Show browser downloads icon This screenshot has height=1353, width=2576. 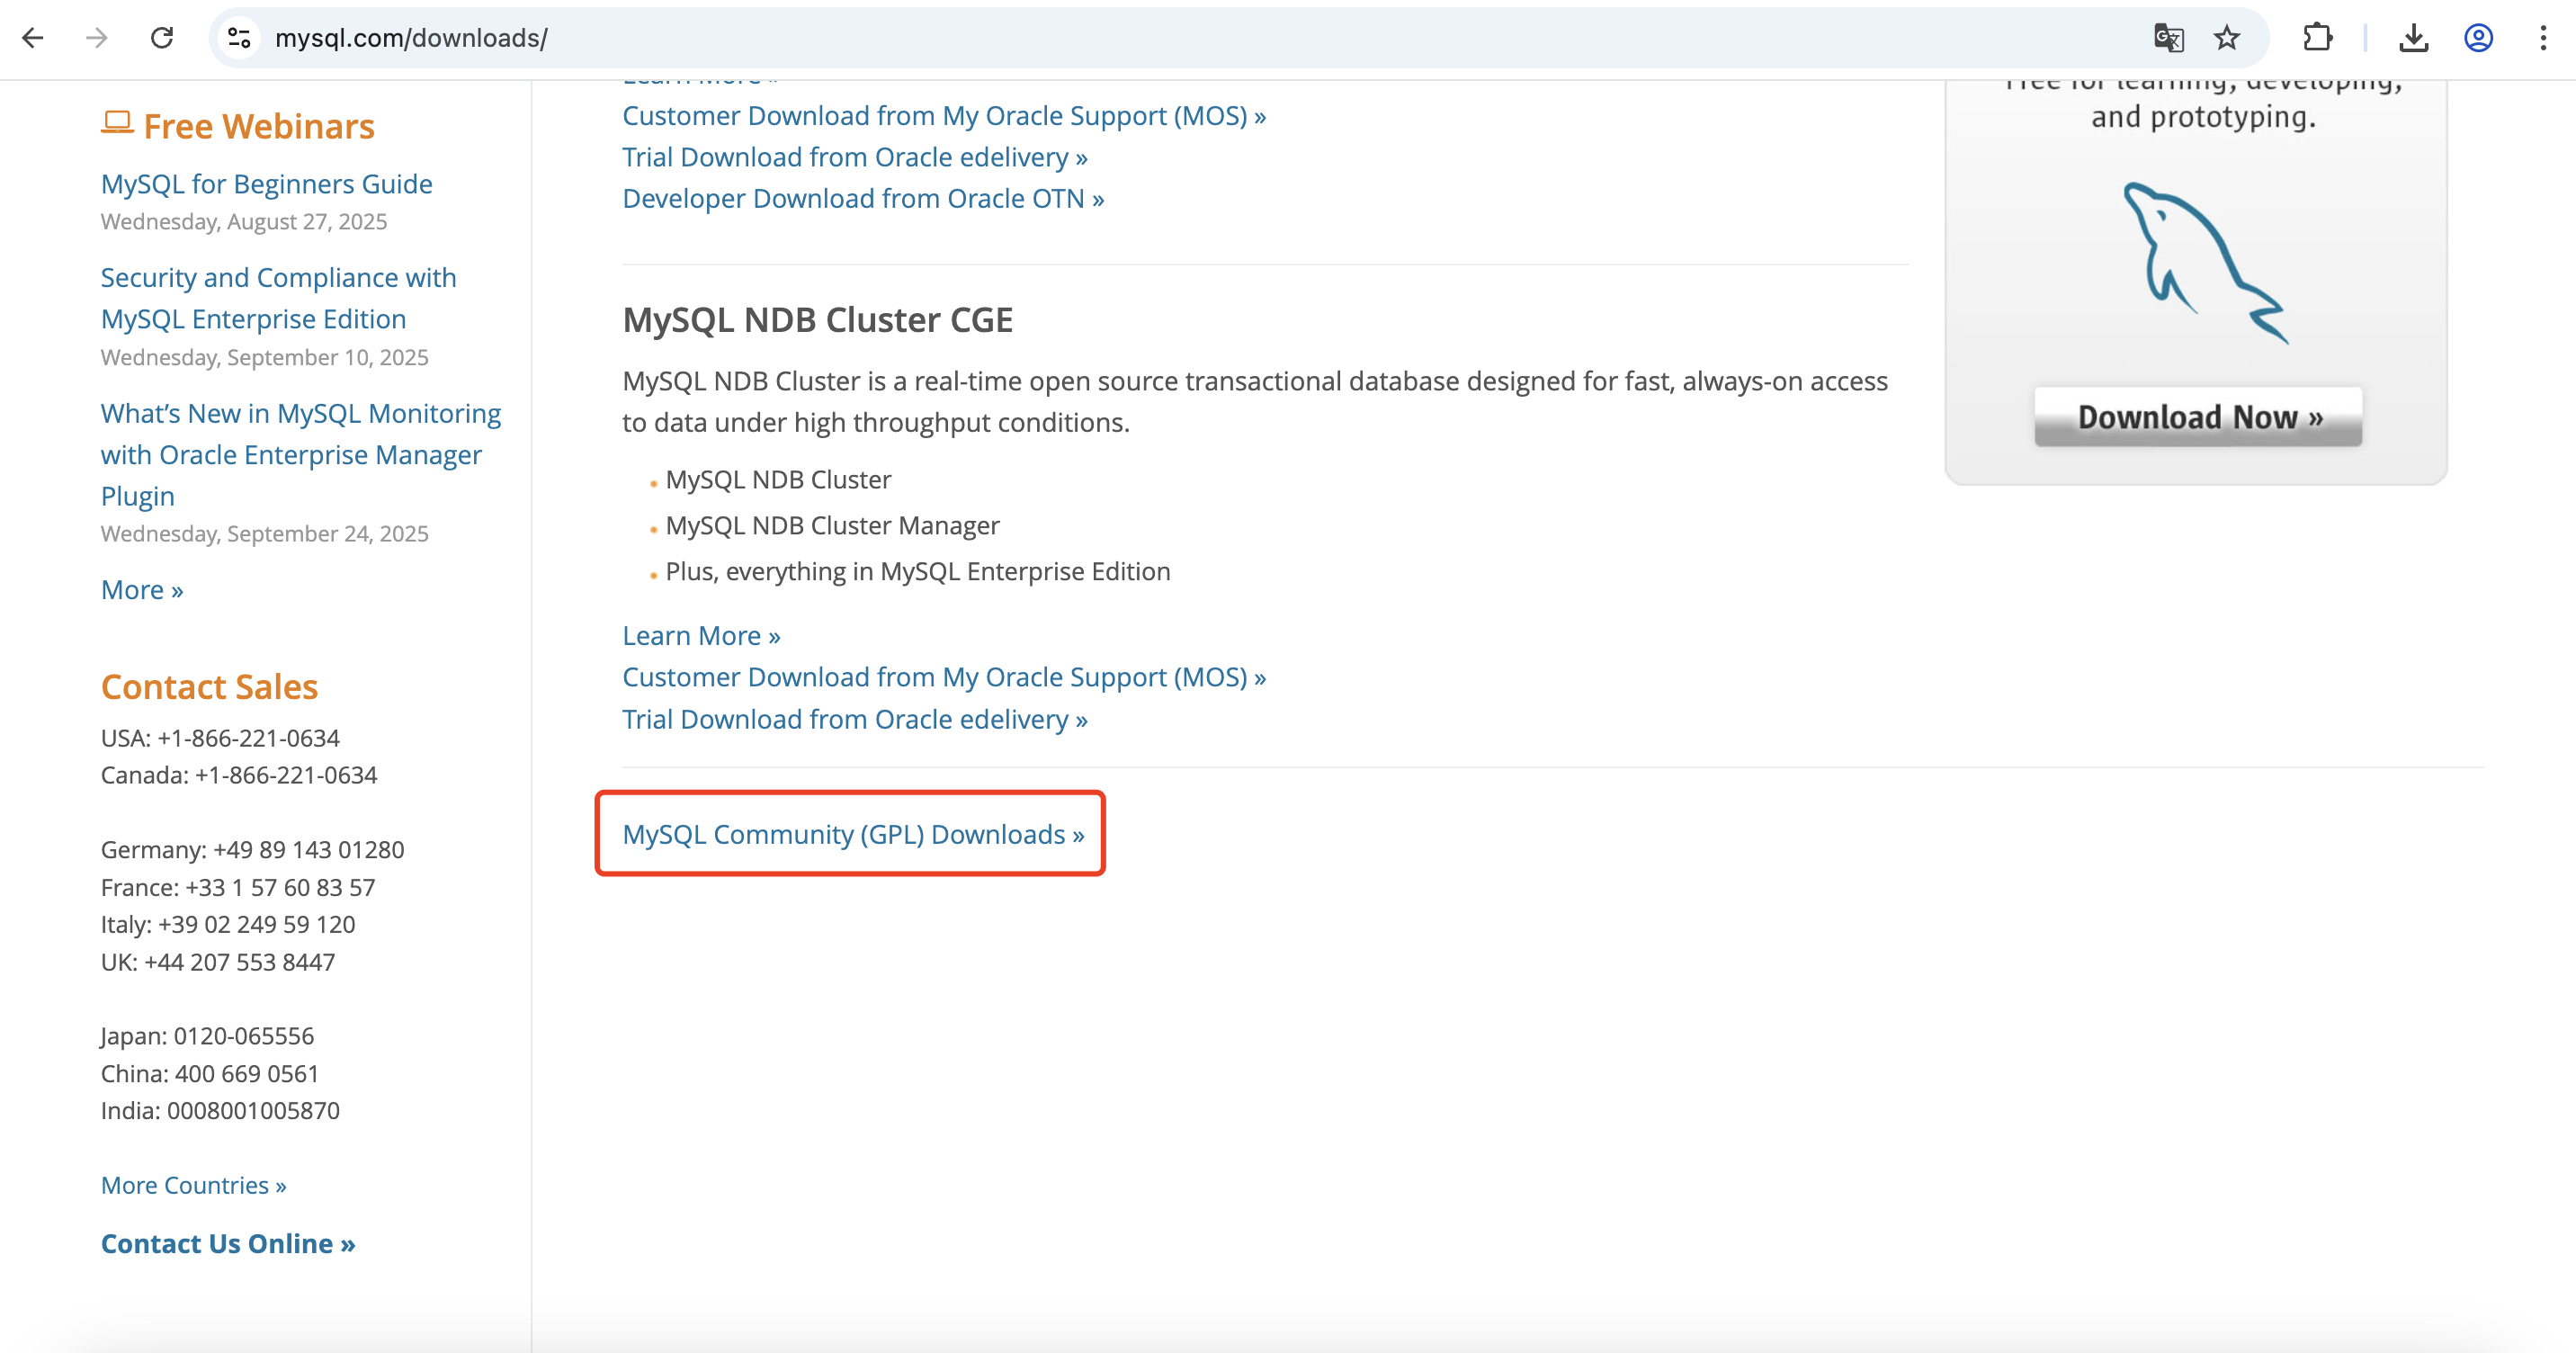(x=2413, y=38)
